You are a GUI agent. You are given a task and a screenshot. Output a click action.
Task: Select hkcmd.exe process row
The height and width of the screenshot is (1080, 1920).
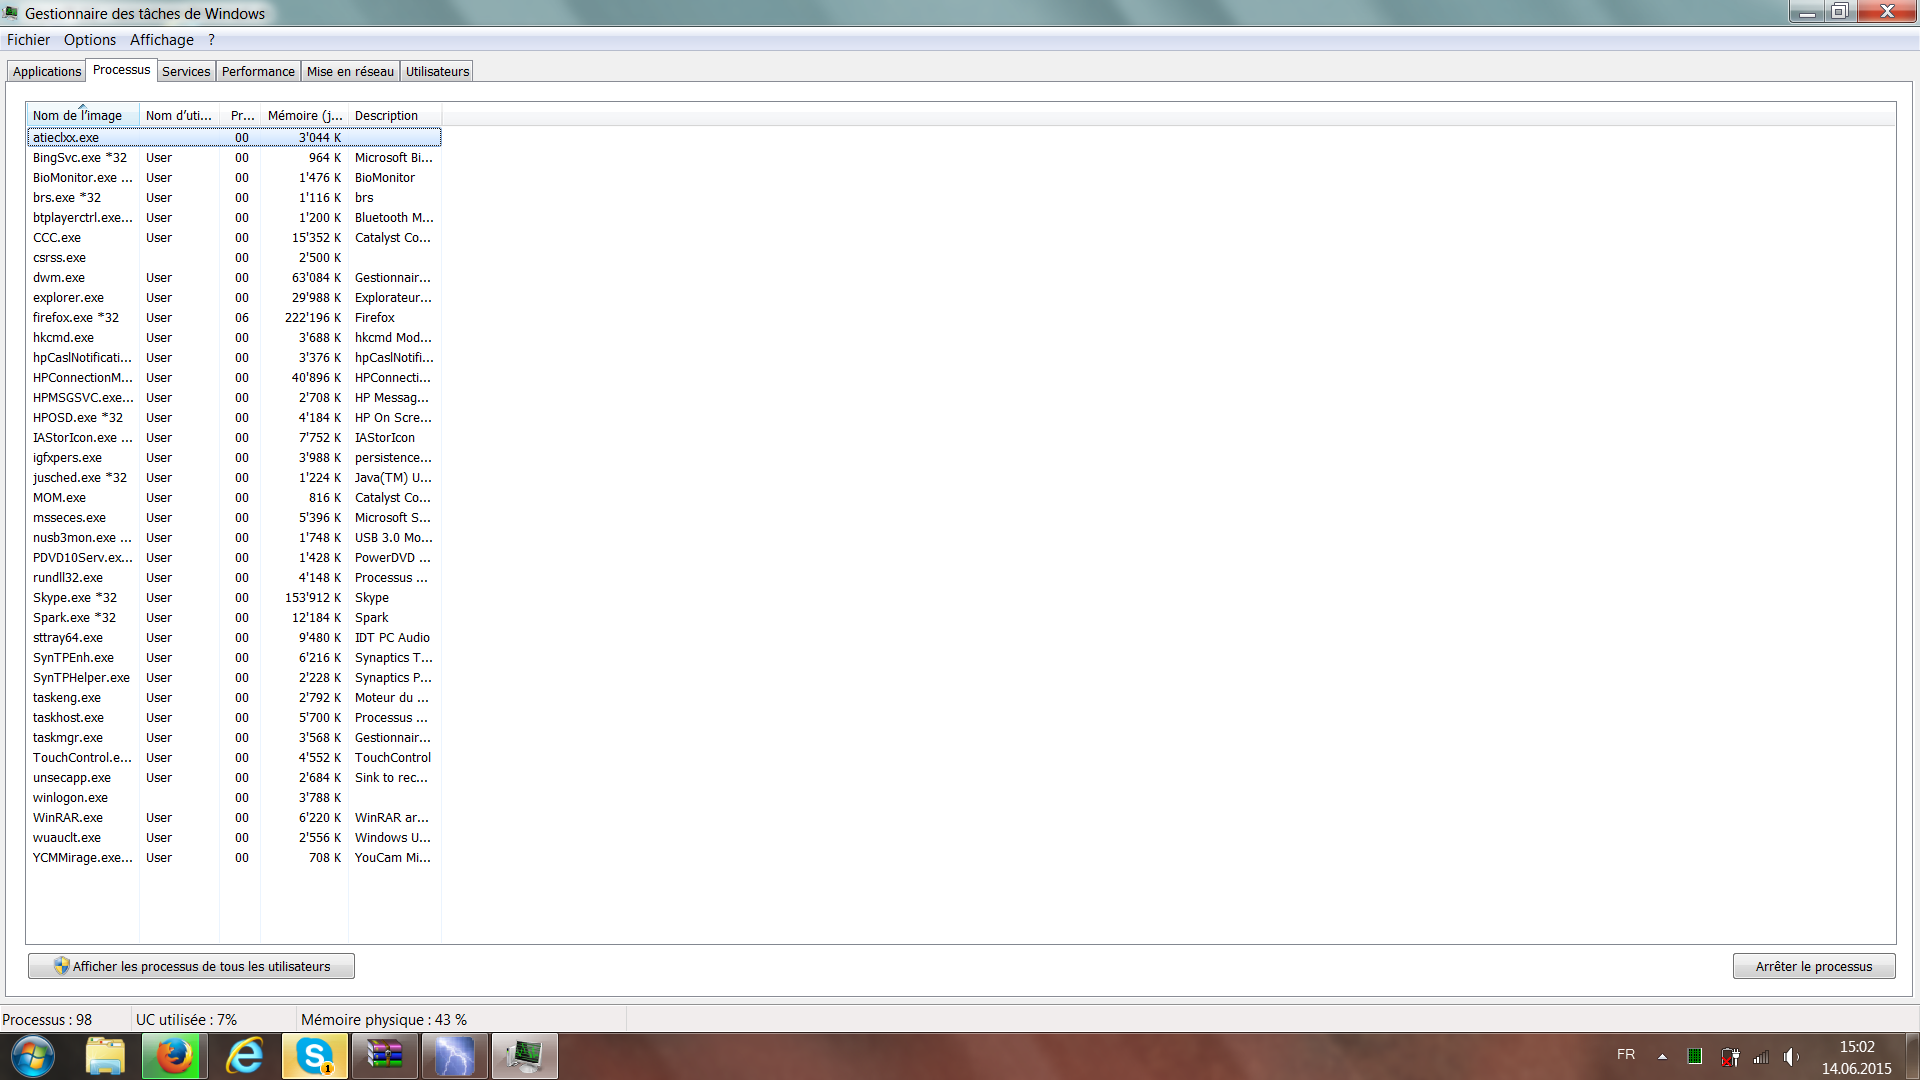234,337
